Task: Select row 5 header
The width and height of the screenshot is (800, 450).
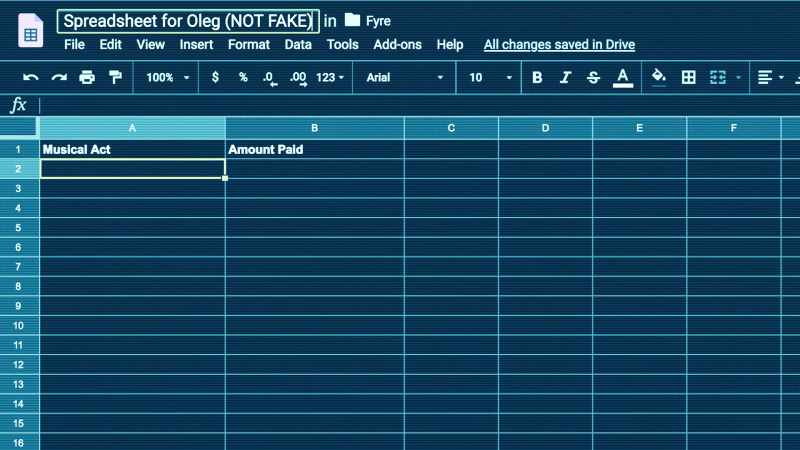Action: tap(19, 228)
